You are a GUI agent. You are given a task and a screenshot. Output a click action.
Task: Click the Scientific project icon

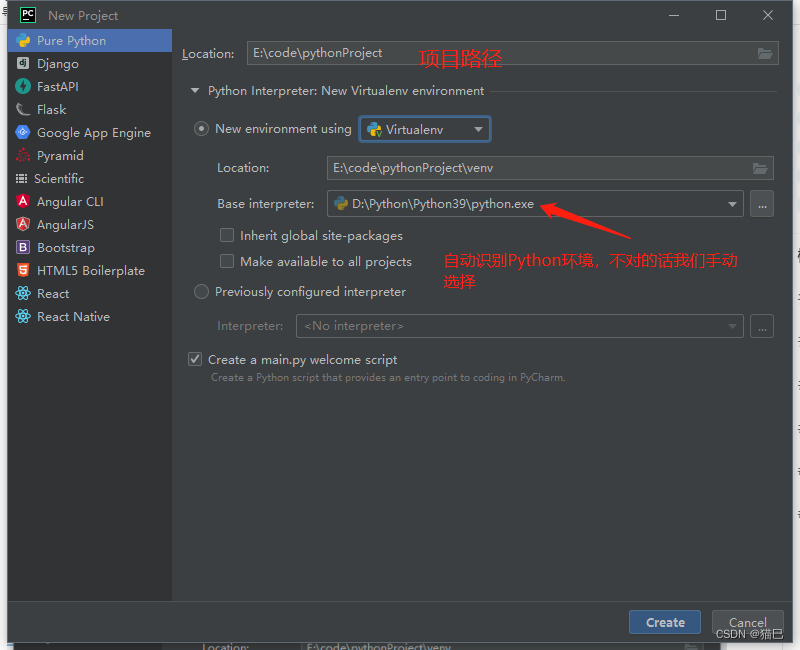coord(21,179)
